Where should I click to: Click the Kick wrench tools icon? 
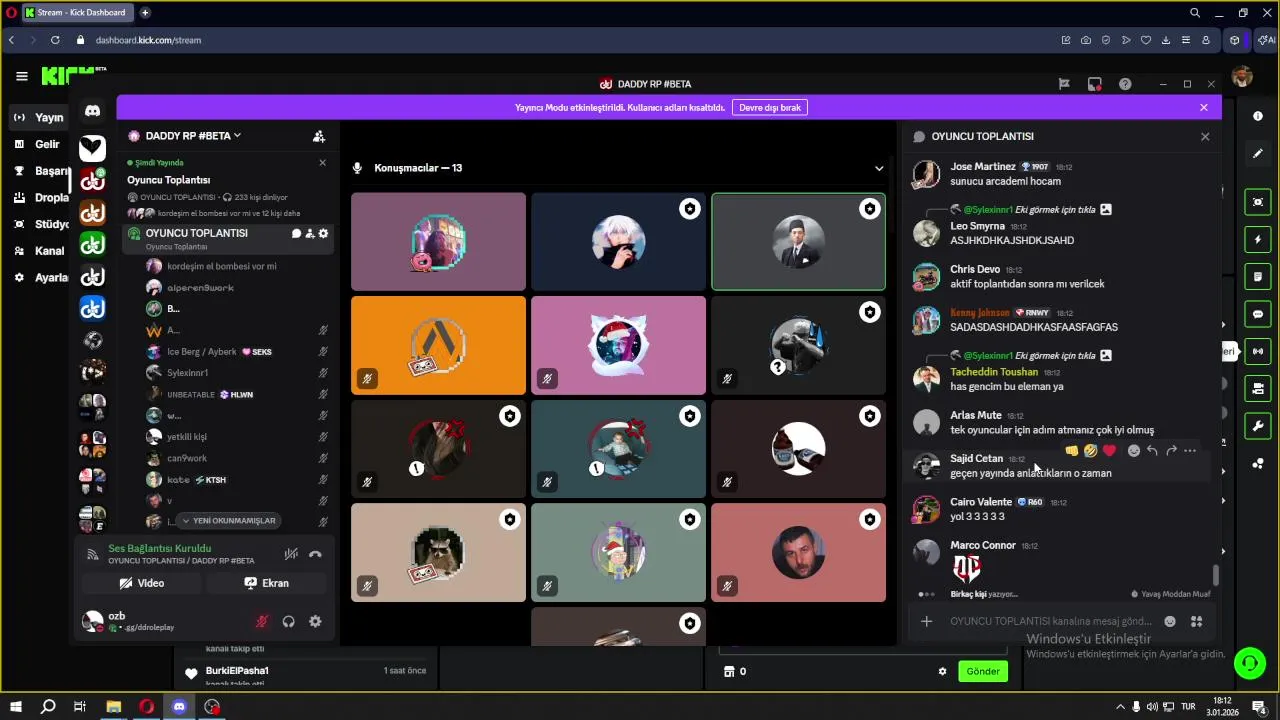[x=1258, y=426]
